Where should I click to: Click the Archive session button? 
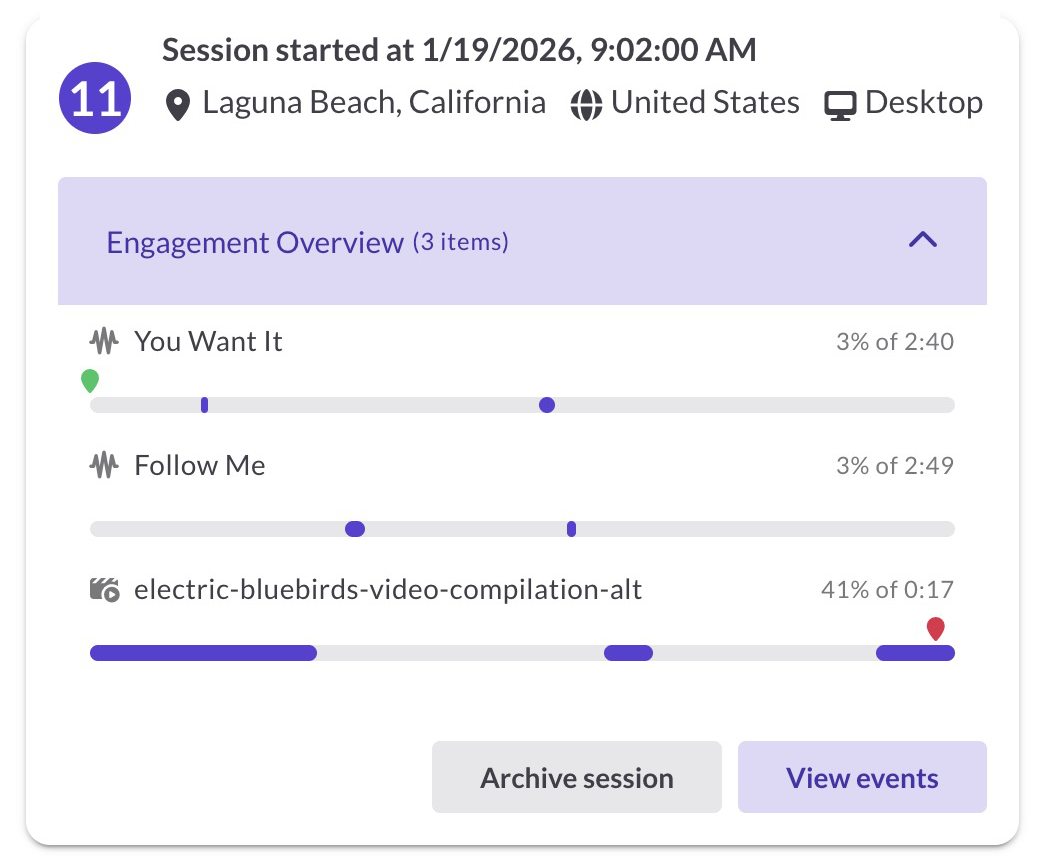coord(576,777)
